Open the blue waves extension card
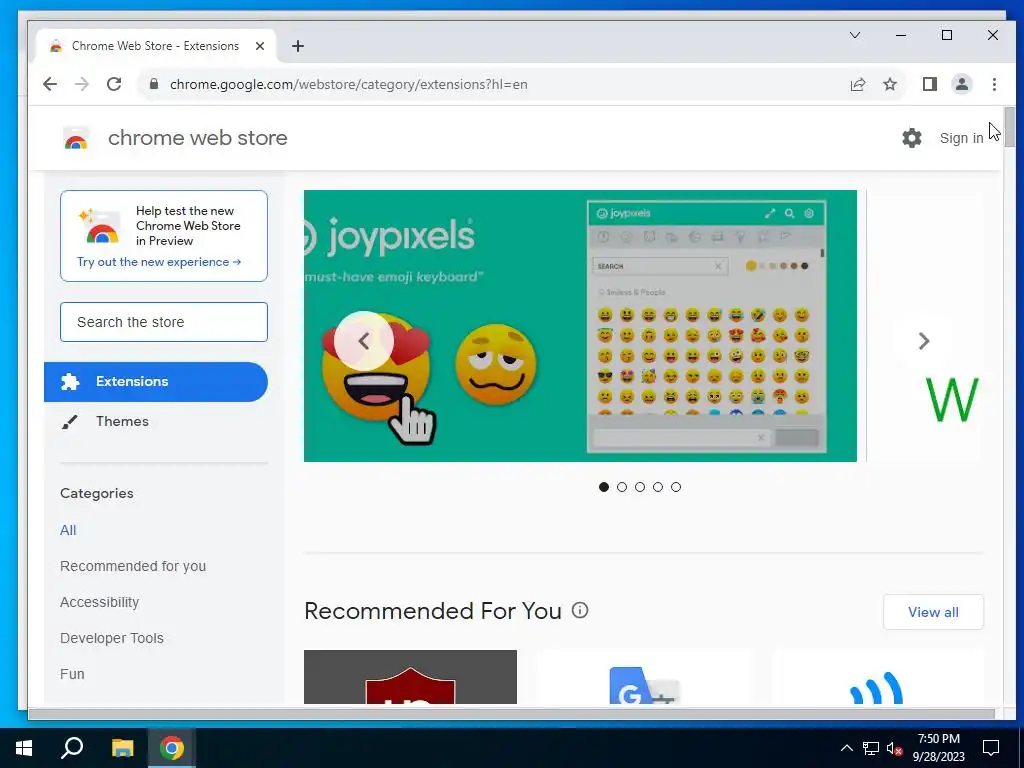This screenshot has height=768, width=1024. [878, 677]
